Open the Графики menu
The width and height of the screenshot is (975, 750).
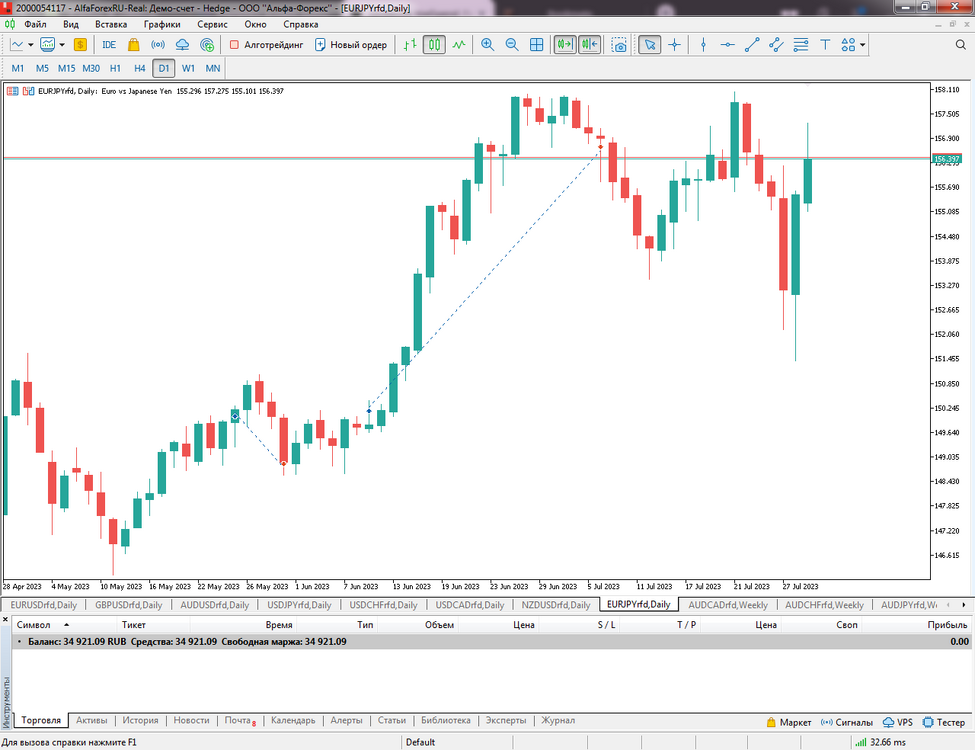[162, 24]
